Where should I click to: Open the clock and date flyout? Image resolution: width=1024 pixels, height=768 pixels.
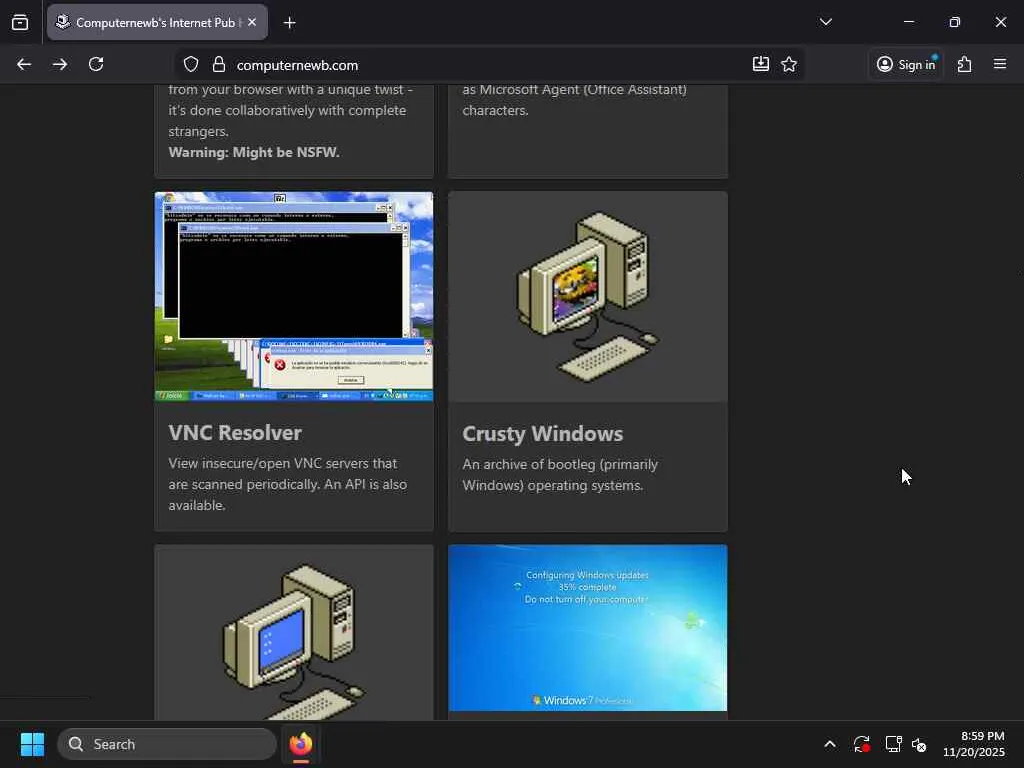point(973,744)
